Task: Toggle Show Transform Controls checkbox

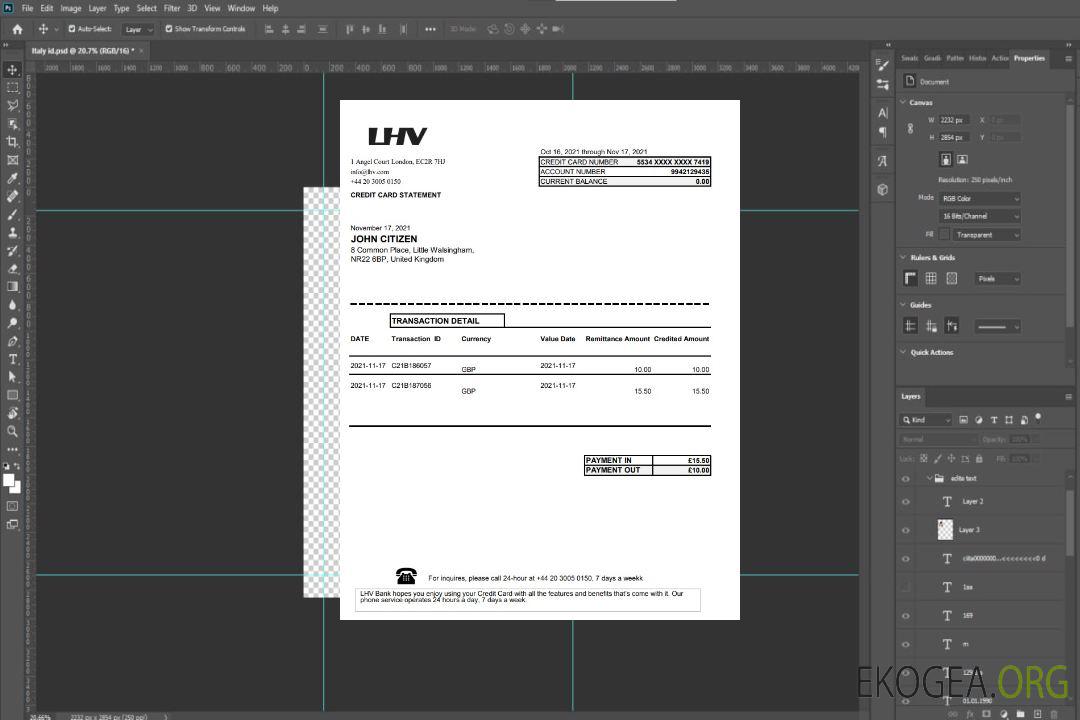Action: coord(169,29)
